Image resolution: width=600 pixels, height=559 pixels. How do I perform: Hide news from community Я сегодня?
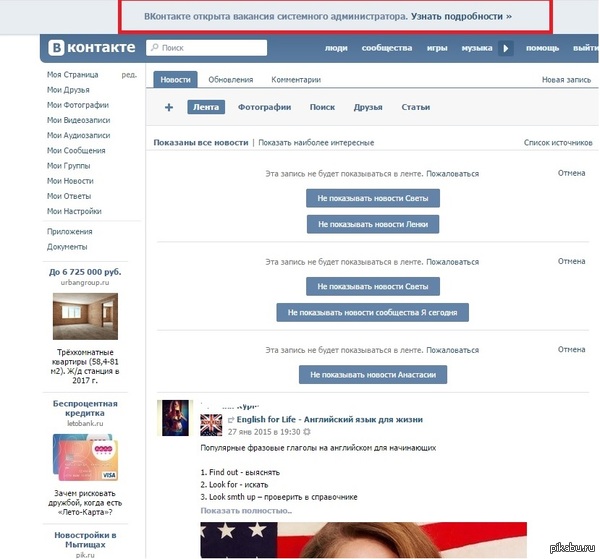pos(372,312)
